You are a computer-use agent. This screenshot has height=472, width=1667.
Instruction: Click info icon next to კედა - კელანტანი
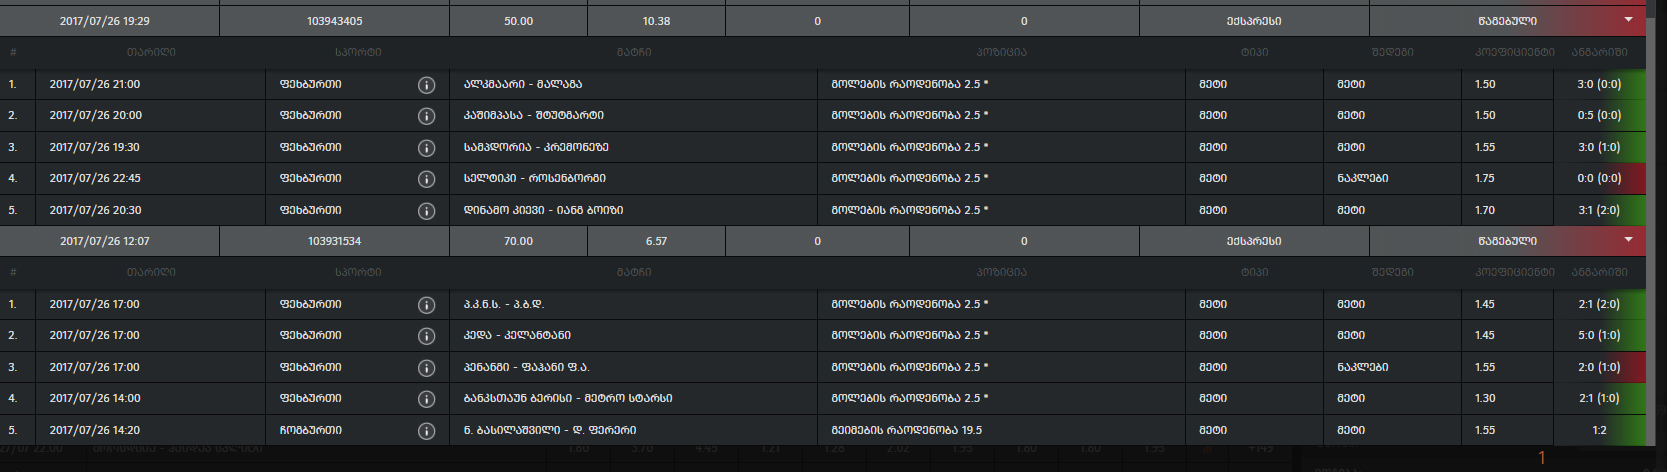coord(426,336)
